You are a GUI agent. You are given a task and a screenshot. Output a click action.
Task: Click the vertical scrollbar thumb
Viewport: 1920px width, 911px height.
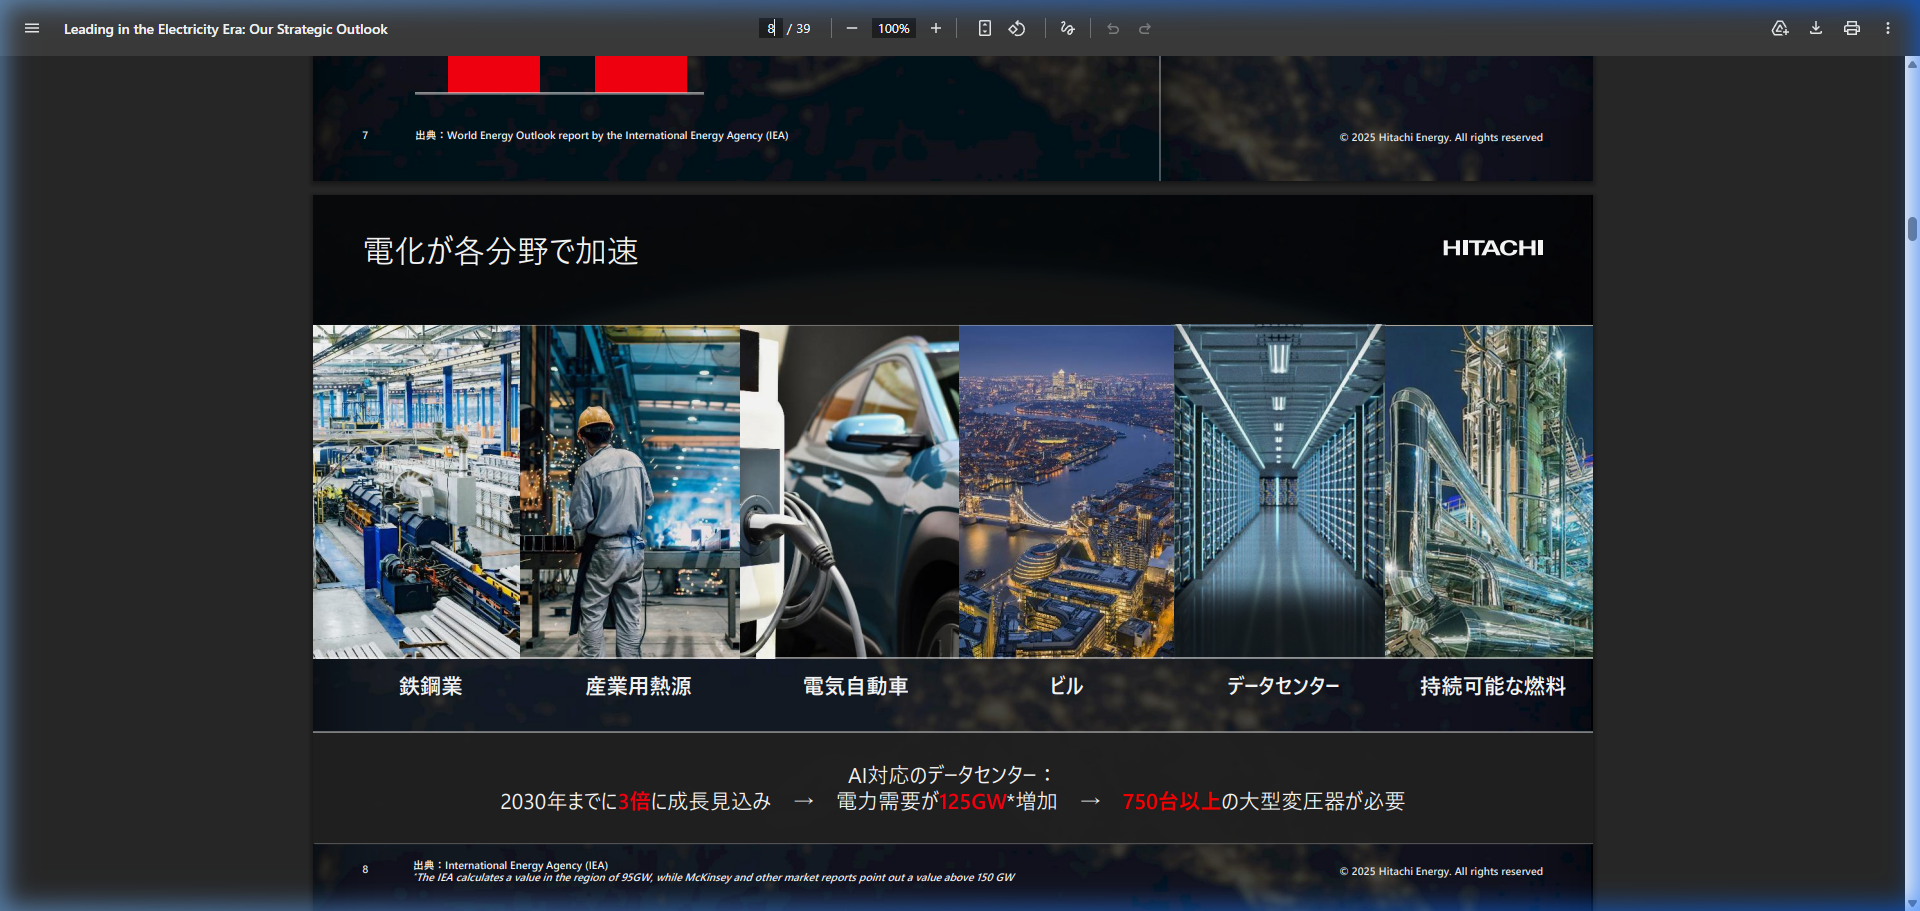click(x=1912, y=229)
